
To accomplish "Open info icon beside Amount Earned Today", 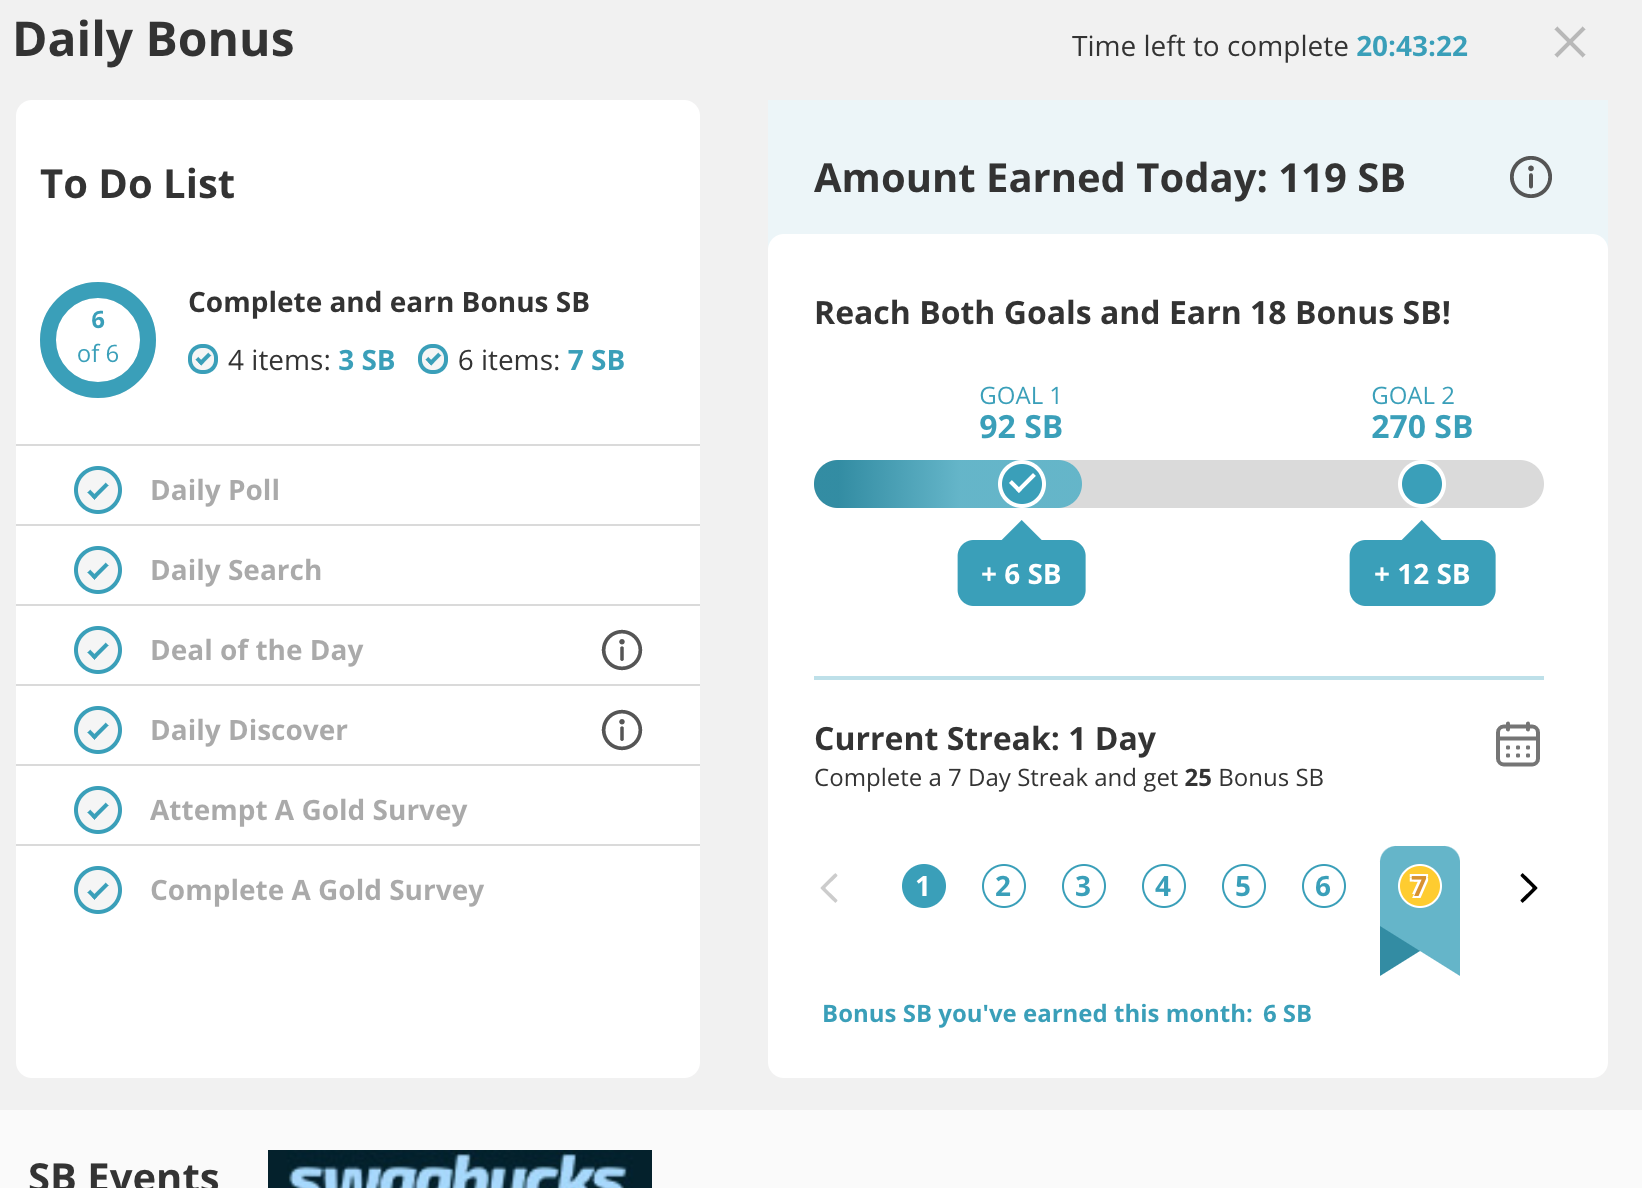I will [1530, 177].
